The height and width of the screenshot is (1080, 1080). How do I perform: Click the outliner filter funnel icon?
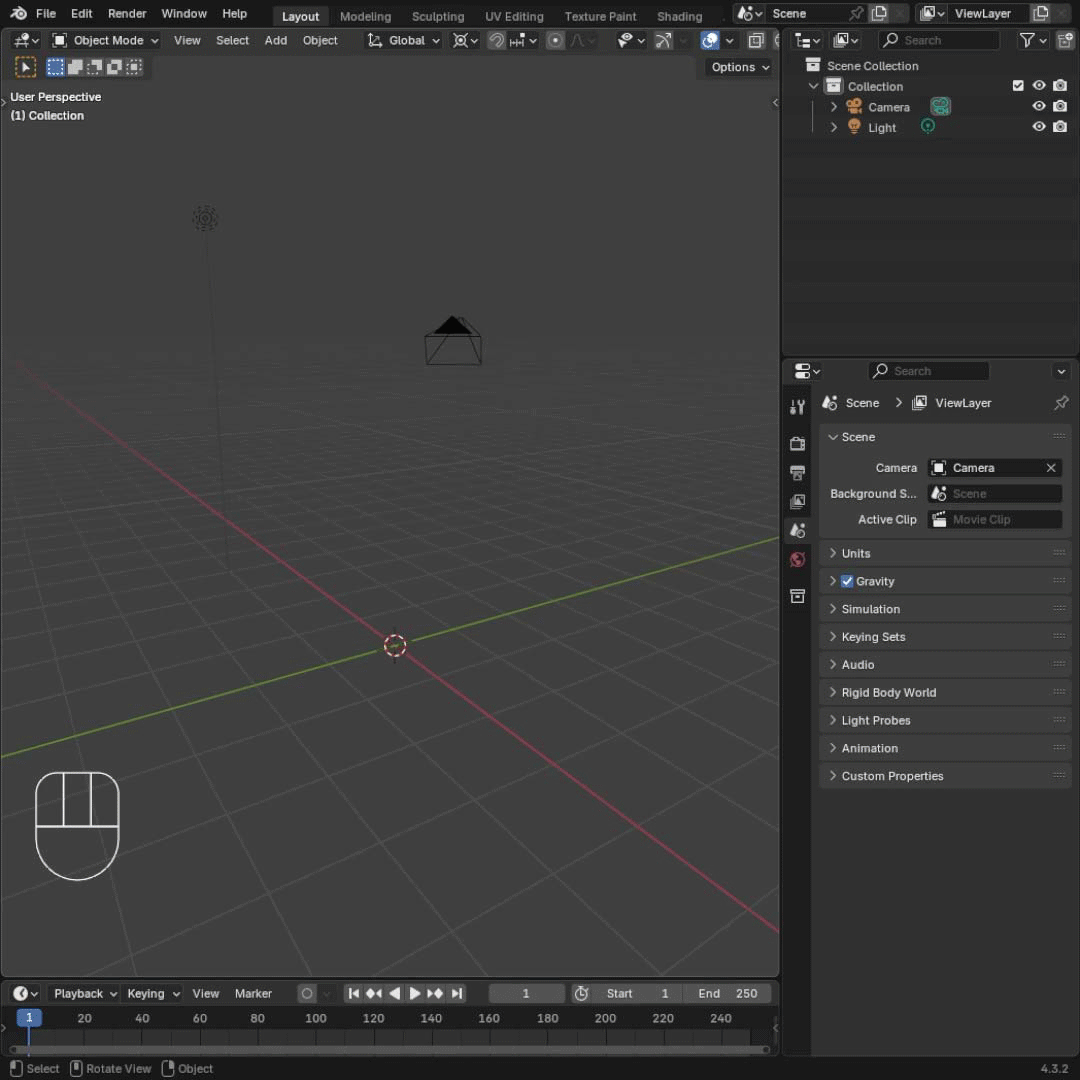click(1027, 40)
